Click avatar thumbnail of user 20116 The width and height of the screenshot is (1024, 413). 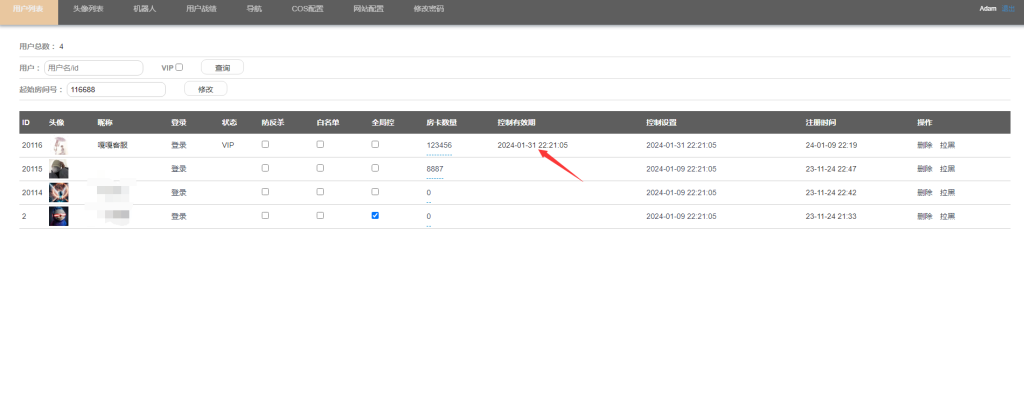coord(59,145)
